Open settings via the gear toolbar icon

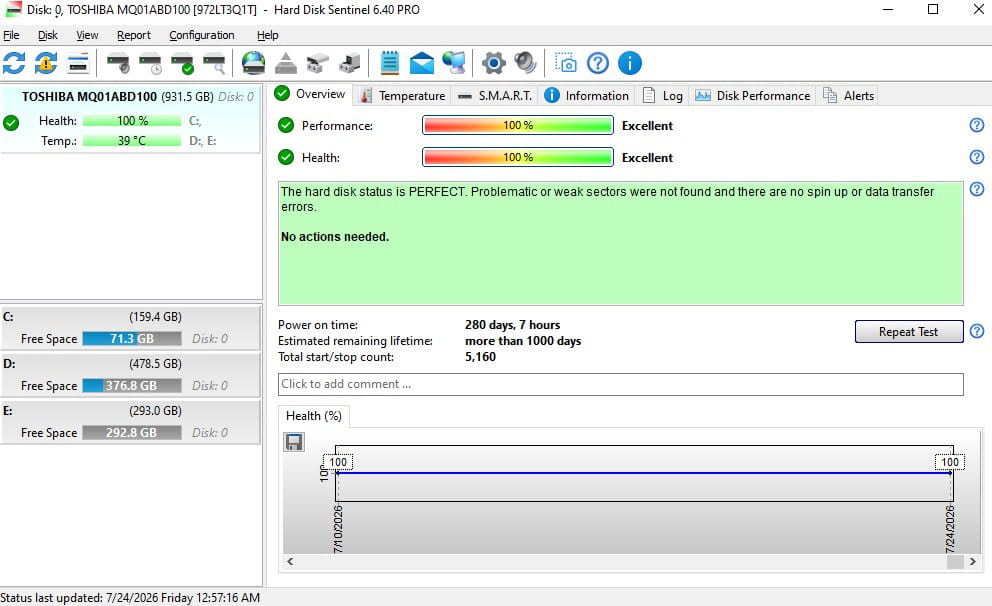point(493,63)
